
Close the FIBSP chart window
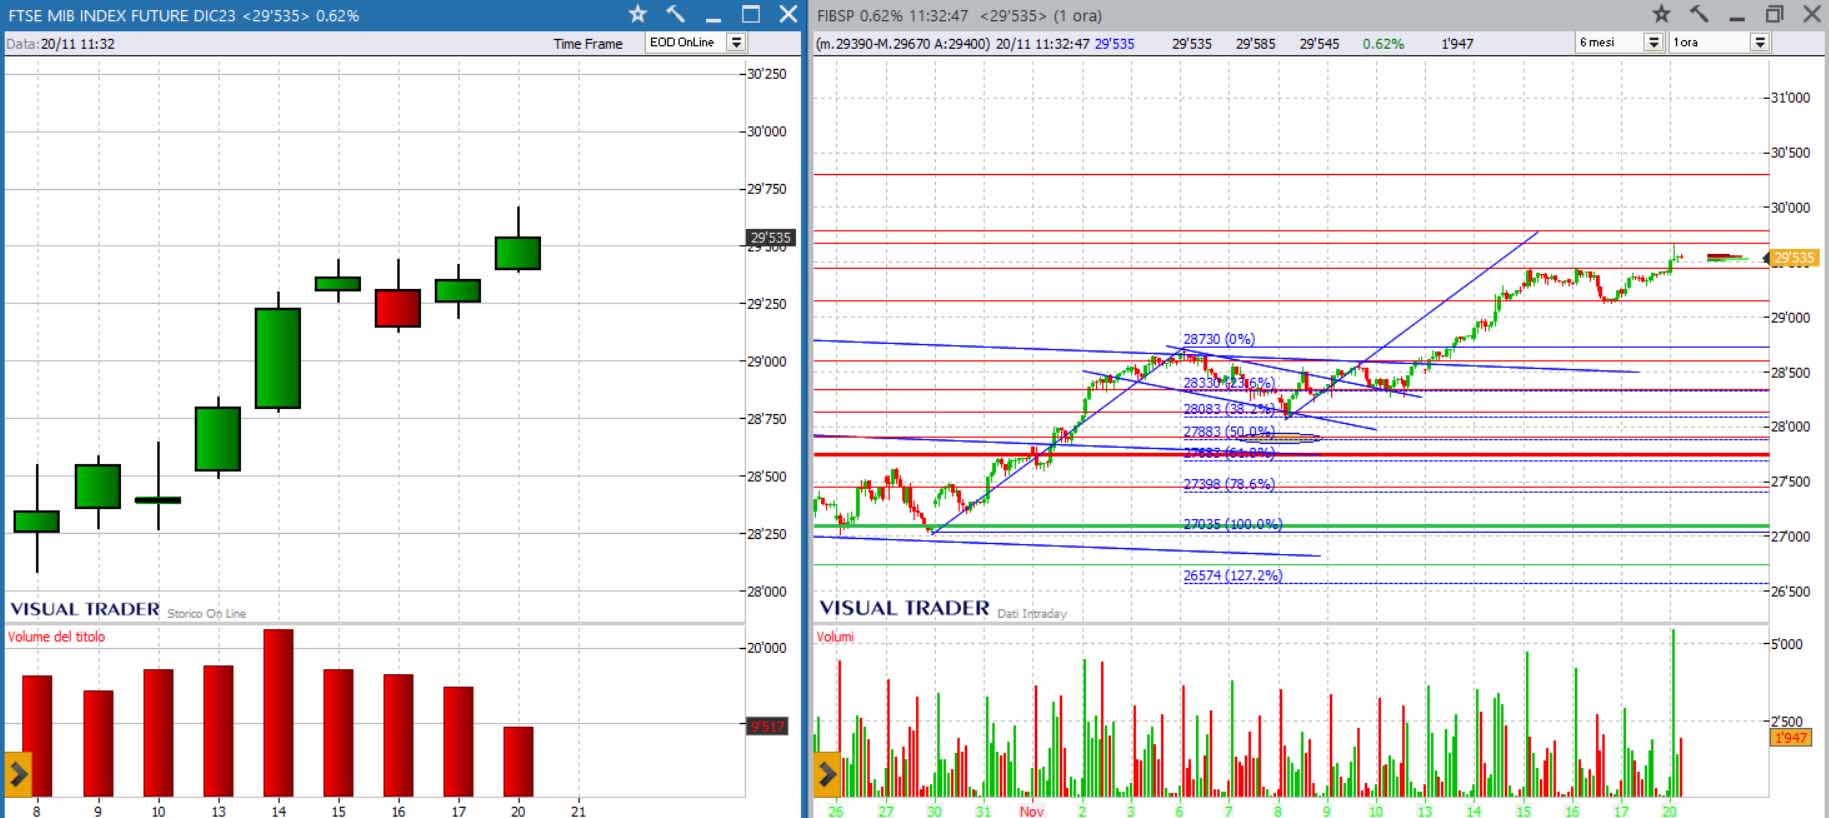coord(1812,14)
